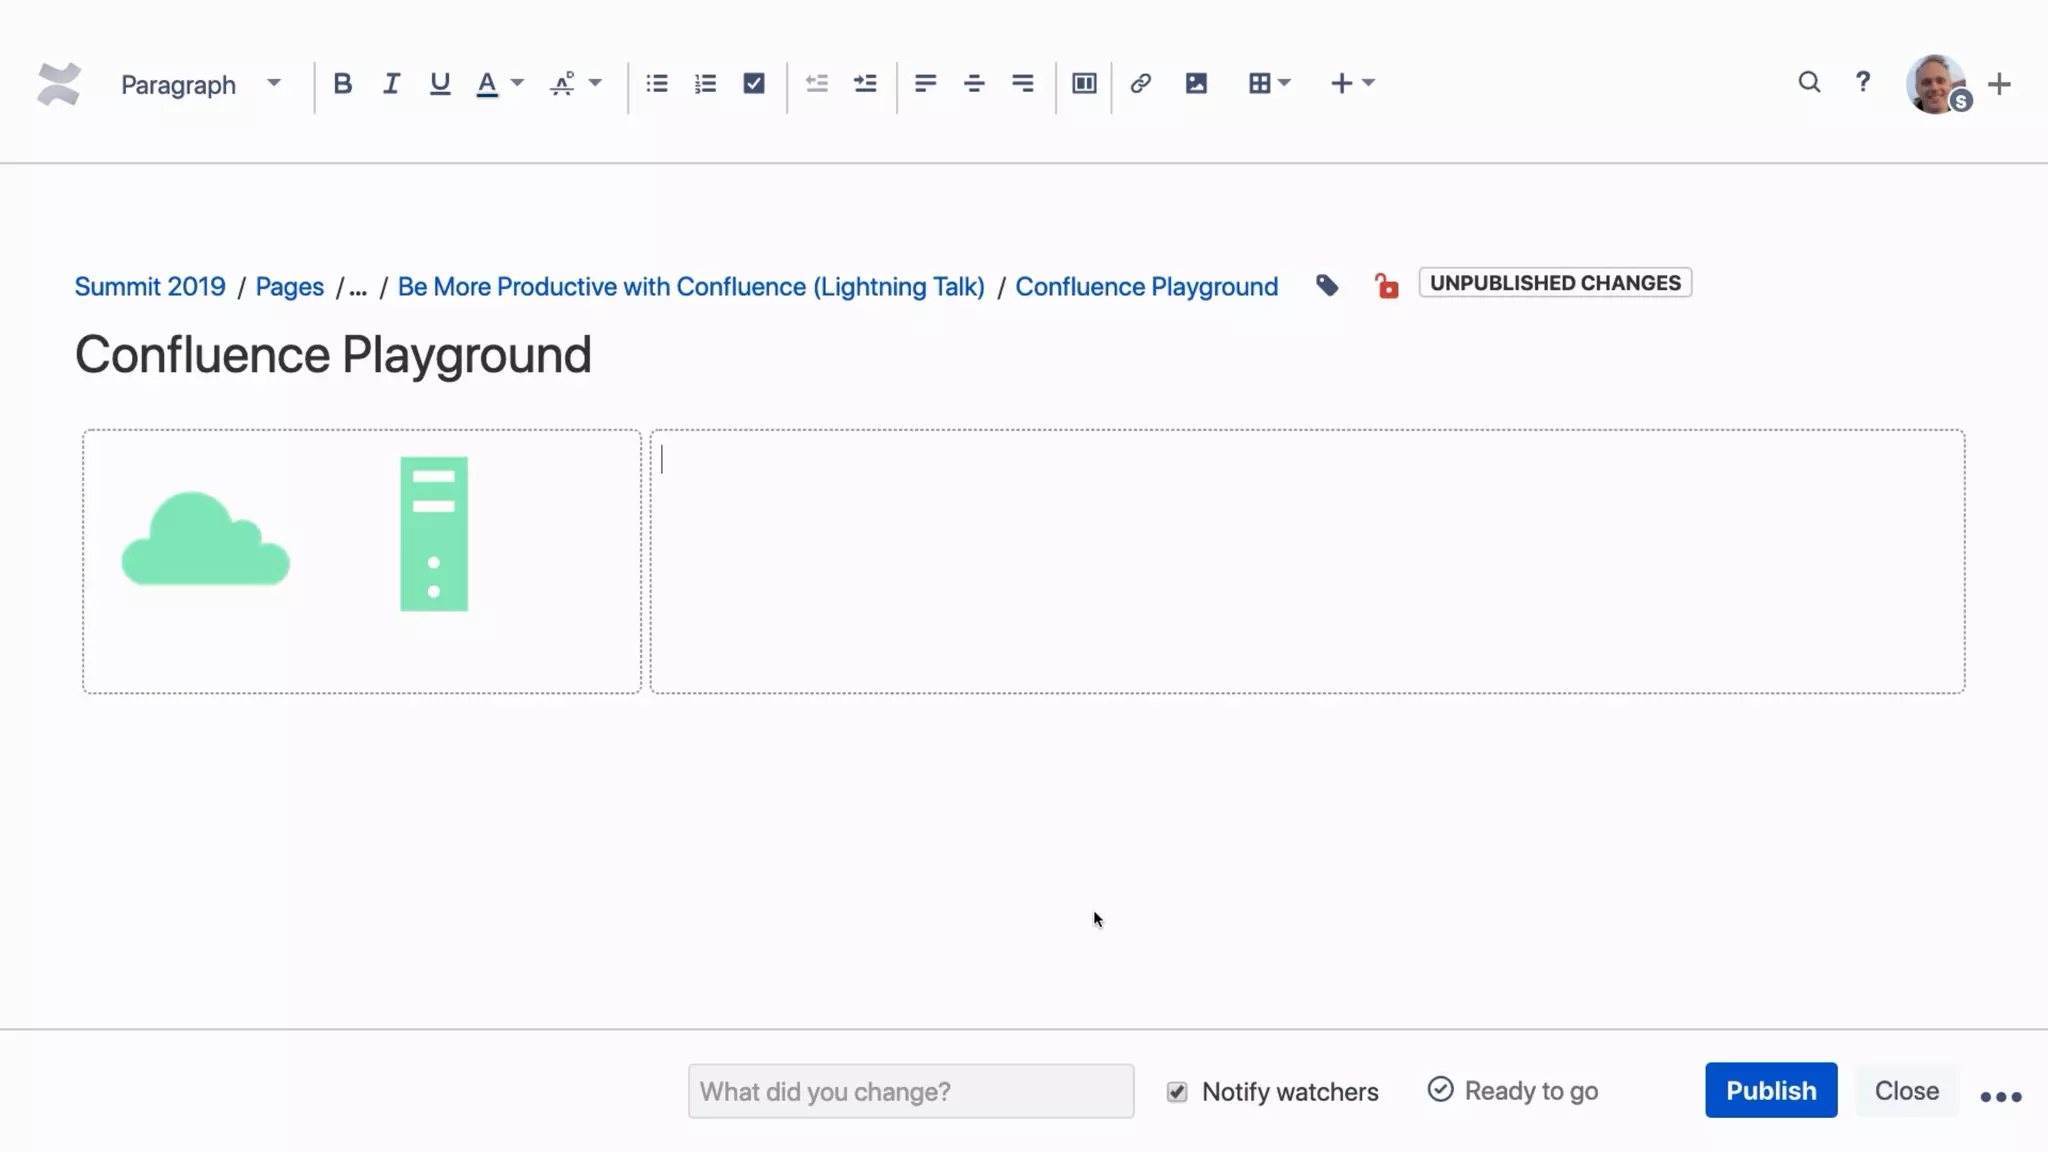The height and width of the screenshot is (1152, 2048).
Task: Insert a task list checkbox
Action: pyautogui.click(x=754, y=84)
